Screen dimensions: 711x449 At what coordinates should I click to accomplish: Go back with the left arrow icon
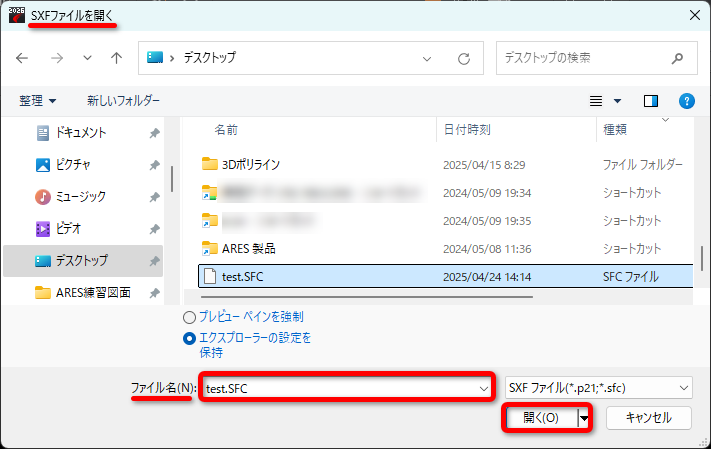(x=22, y=58)
